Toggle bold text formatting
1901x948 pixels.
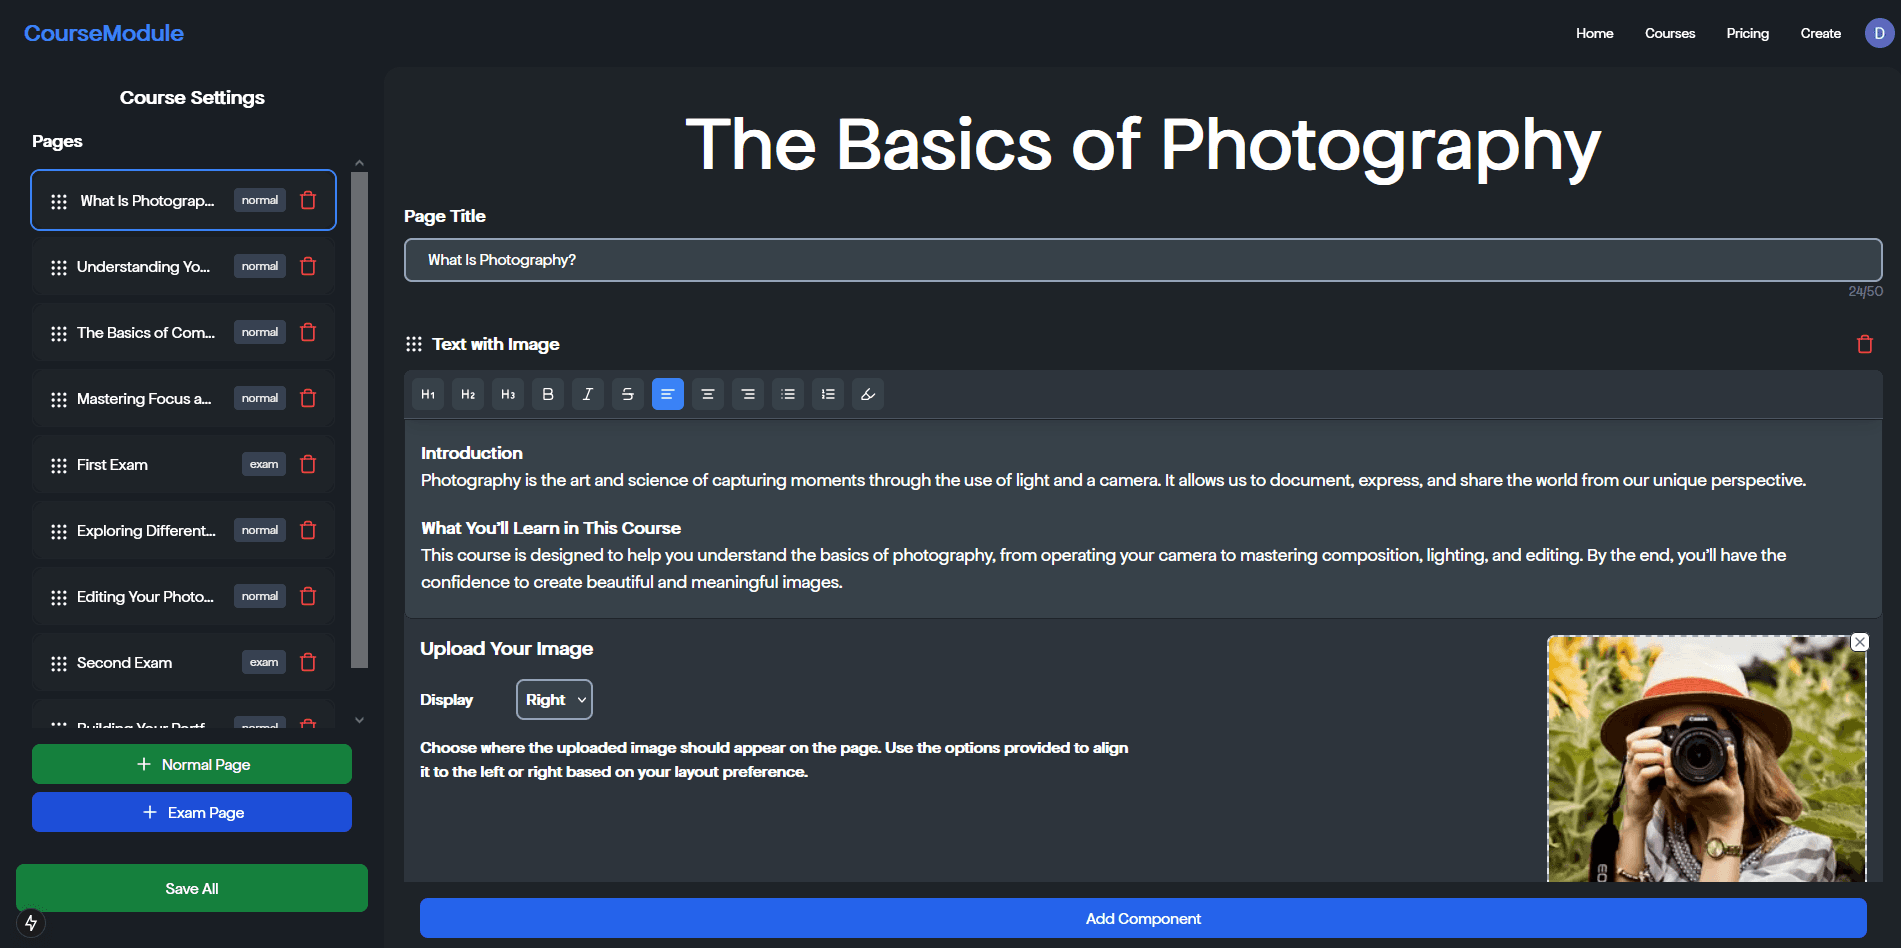click(548, 394)
